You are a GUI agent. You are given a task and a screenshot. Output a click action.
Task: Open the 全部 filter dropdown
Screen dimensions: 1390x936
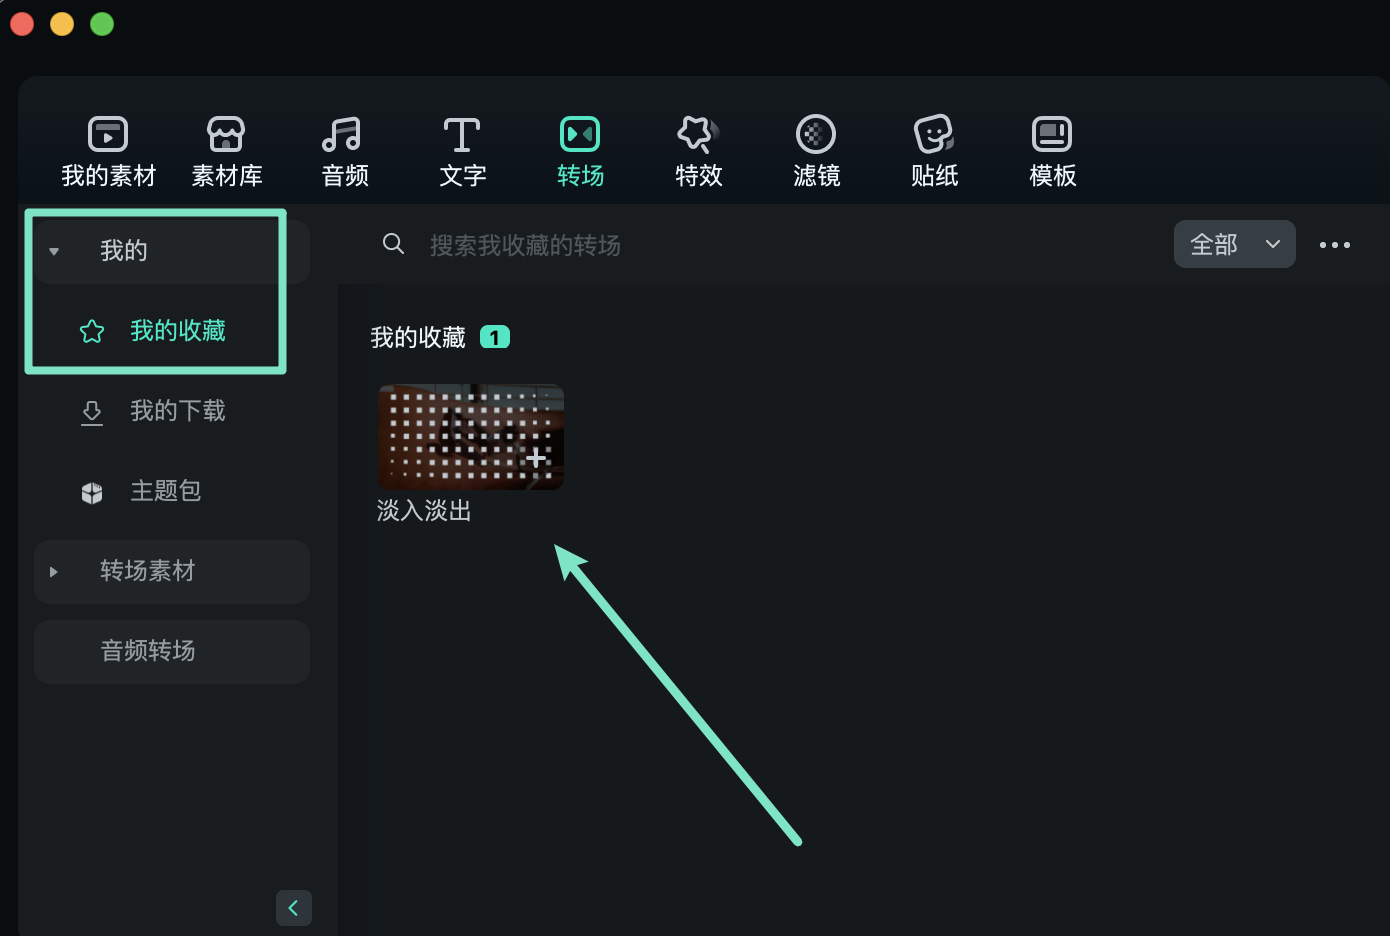pyautogui.click(x=1234, y=243)
